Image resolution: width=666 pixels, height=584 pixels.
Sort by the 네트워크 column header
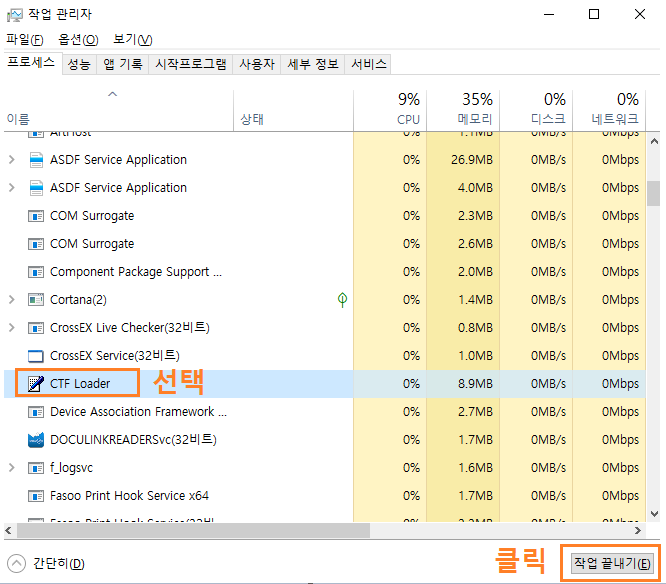[609, 110]
